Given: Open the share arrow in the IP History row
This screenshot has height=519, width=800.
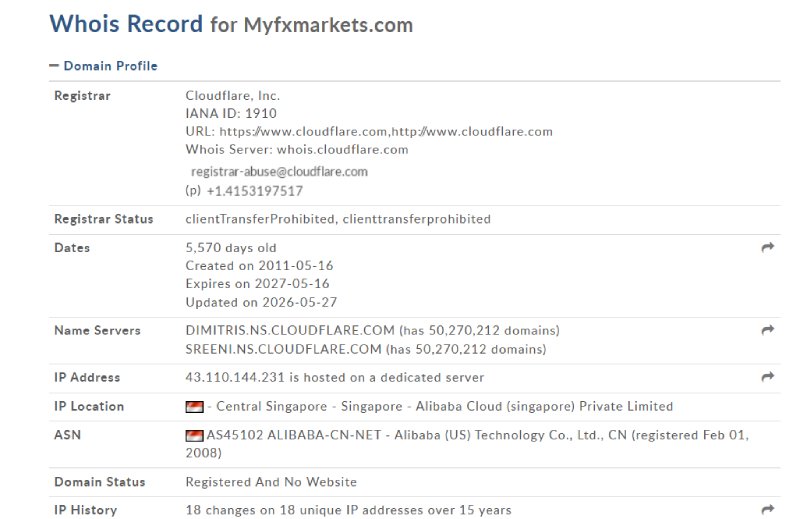Looking at the screenshot, I should click(x=767, y=509).
